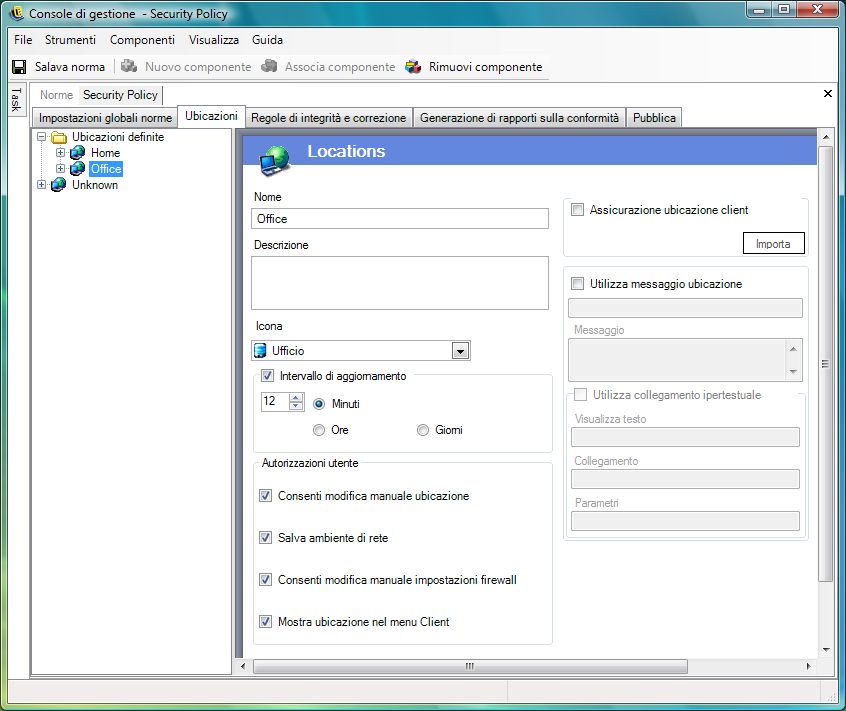Select the Minuti radio button
The height and width of the screenshot is (711, 846).
pyautogui.click(x=319, y=404)
